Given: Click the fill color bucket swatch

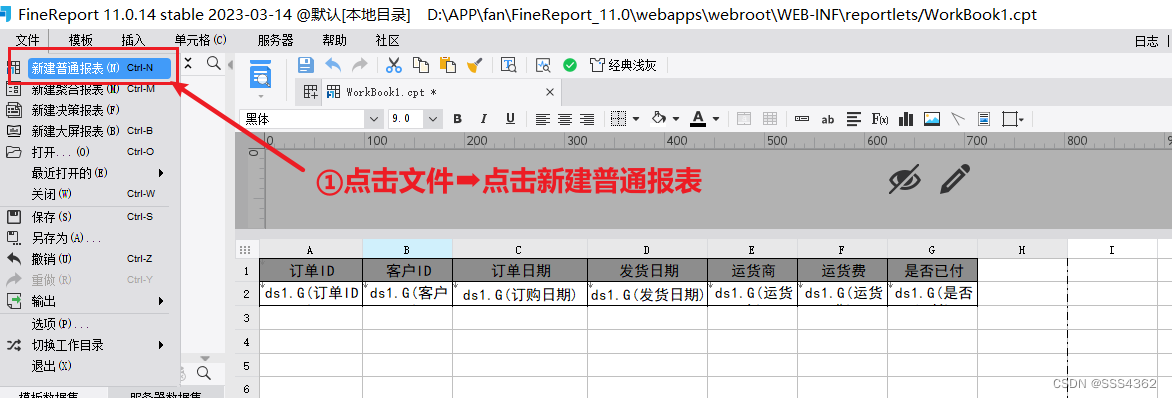Looking at the screenshot, I should 659,118.
